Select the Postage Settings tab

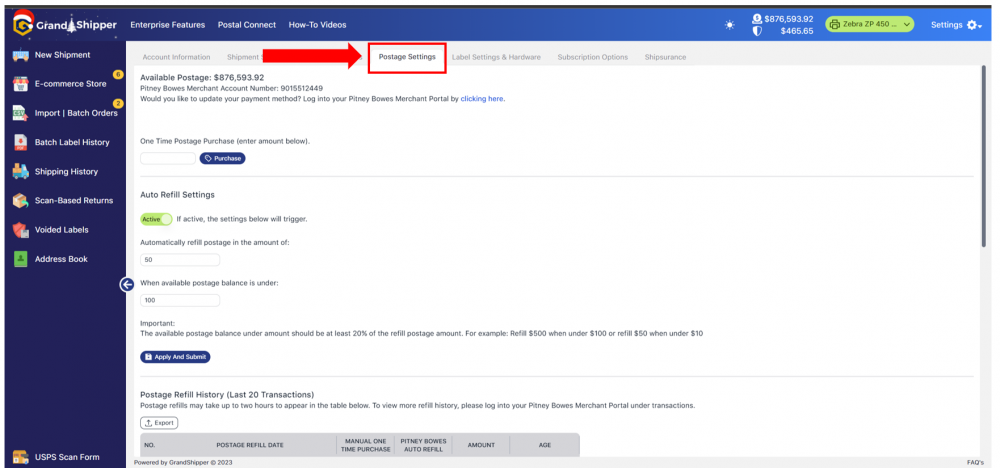407,57
